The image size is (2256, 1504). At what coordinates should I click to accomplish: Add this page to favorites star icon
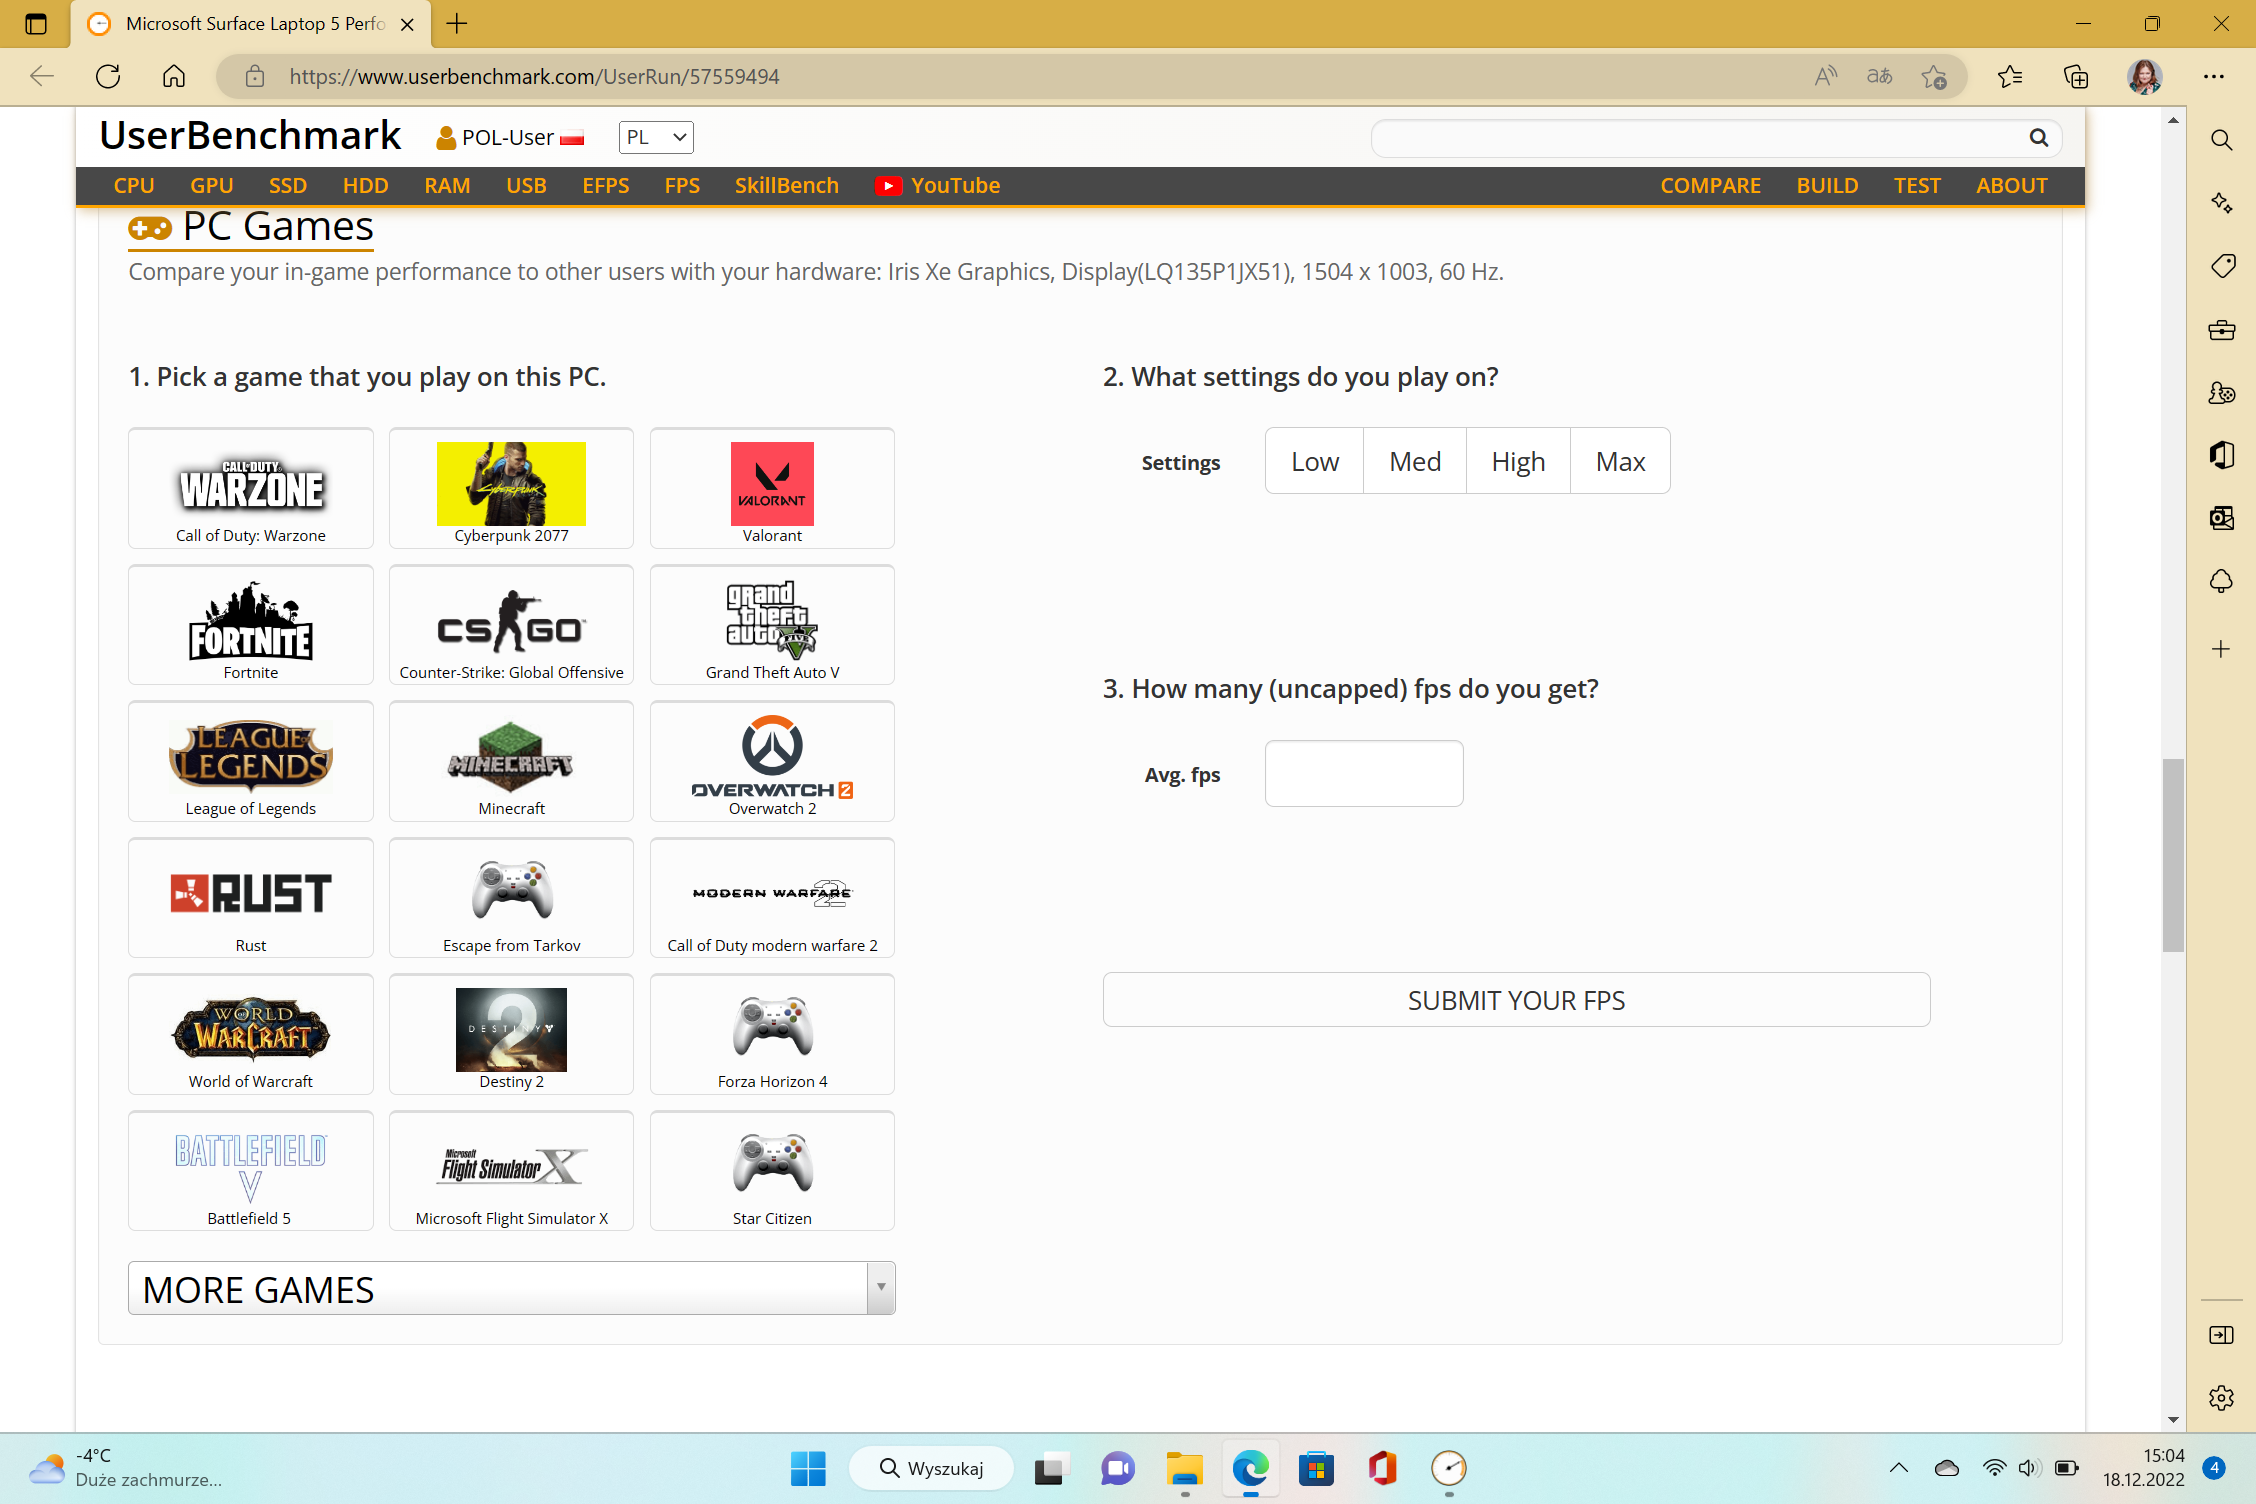[1934, 76]
